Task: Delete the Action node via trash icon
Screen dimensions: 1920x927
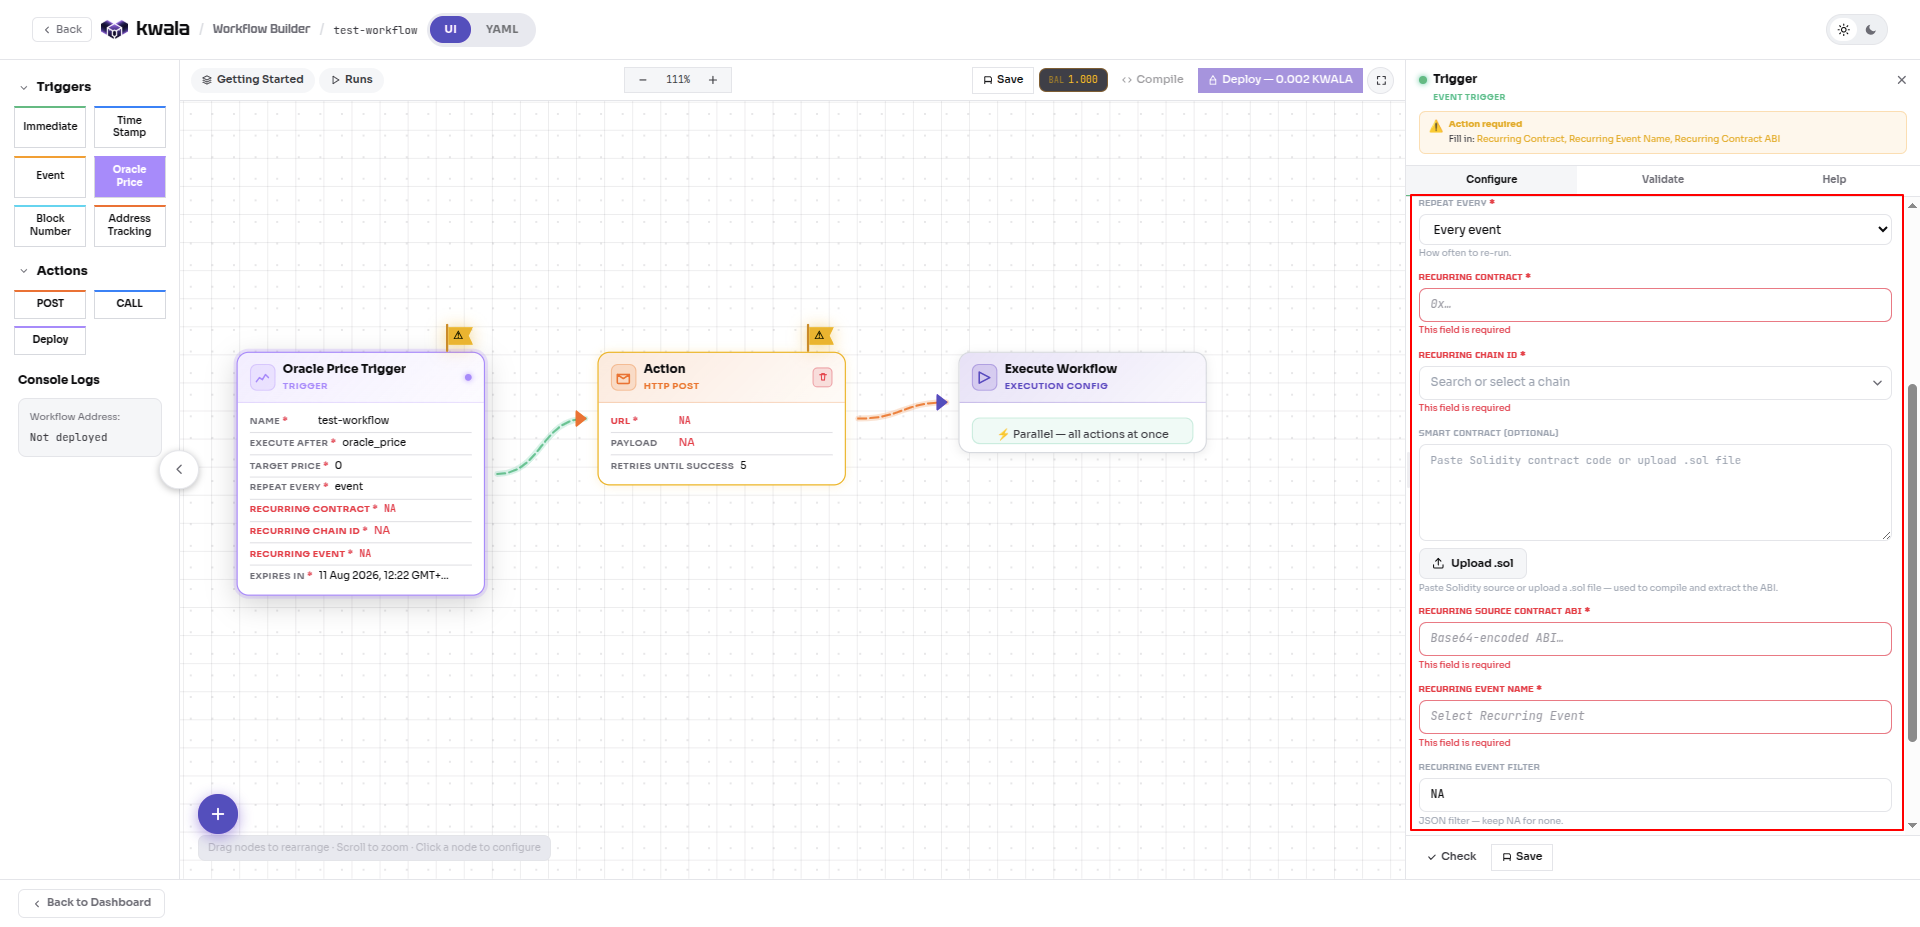Action: [822, 377]
